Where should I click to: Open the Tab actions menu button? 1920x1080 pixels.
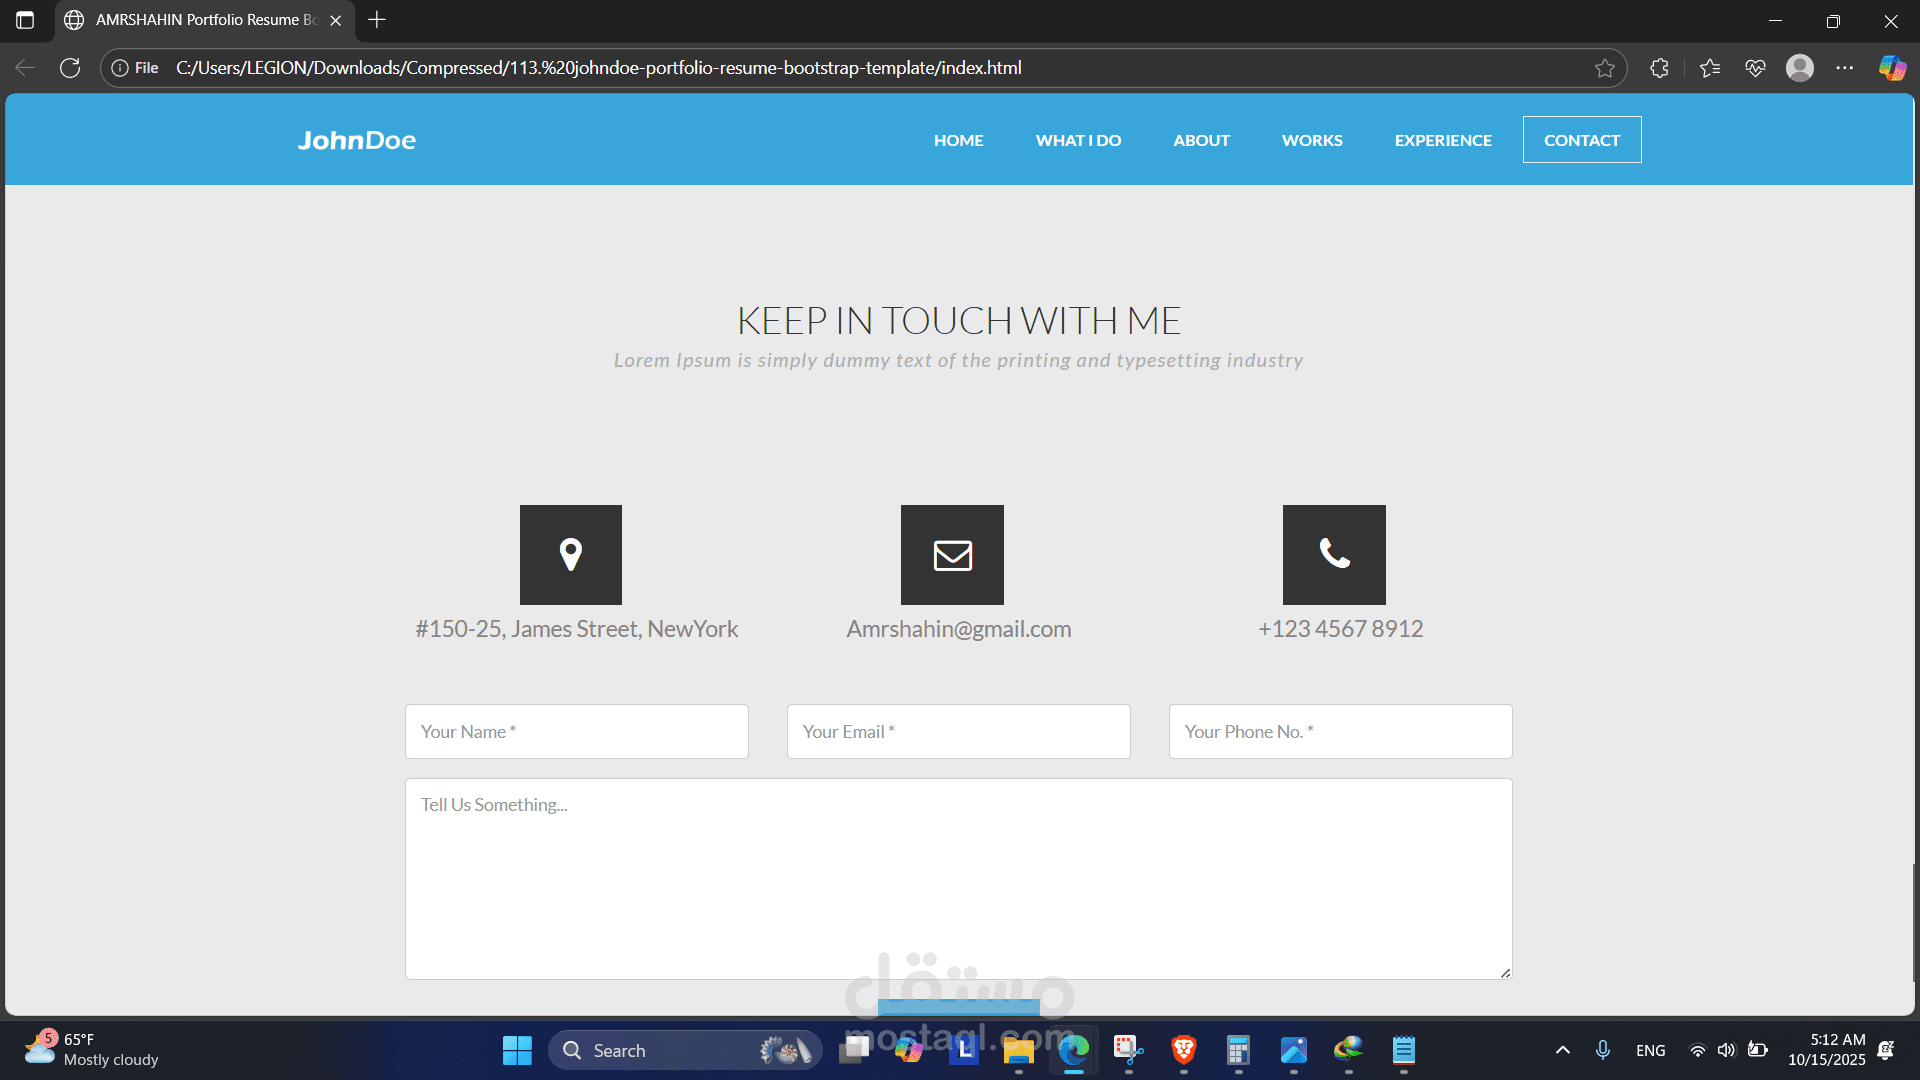(25, 20)
